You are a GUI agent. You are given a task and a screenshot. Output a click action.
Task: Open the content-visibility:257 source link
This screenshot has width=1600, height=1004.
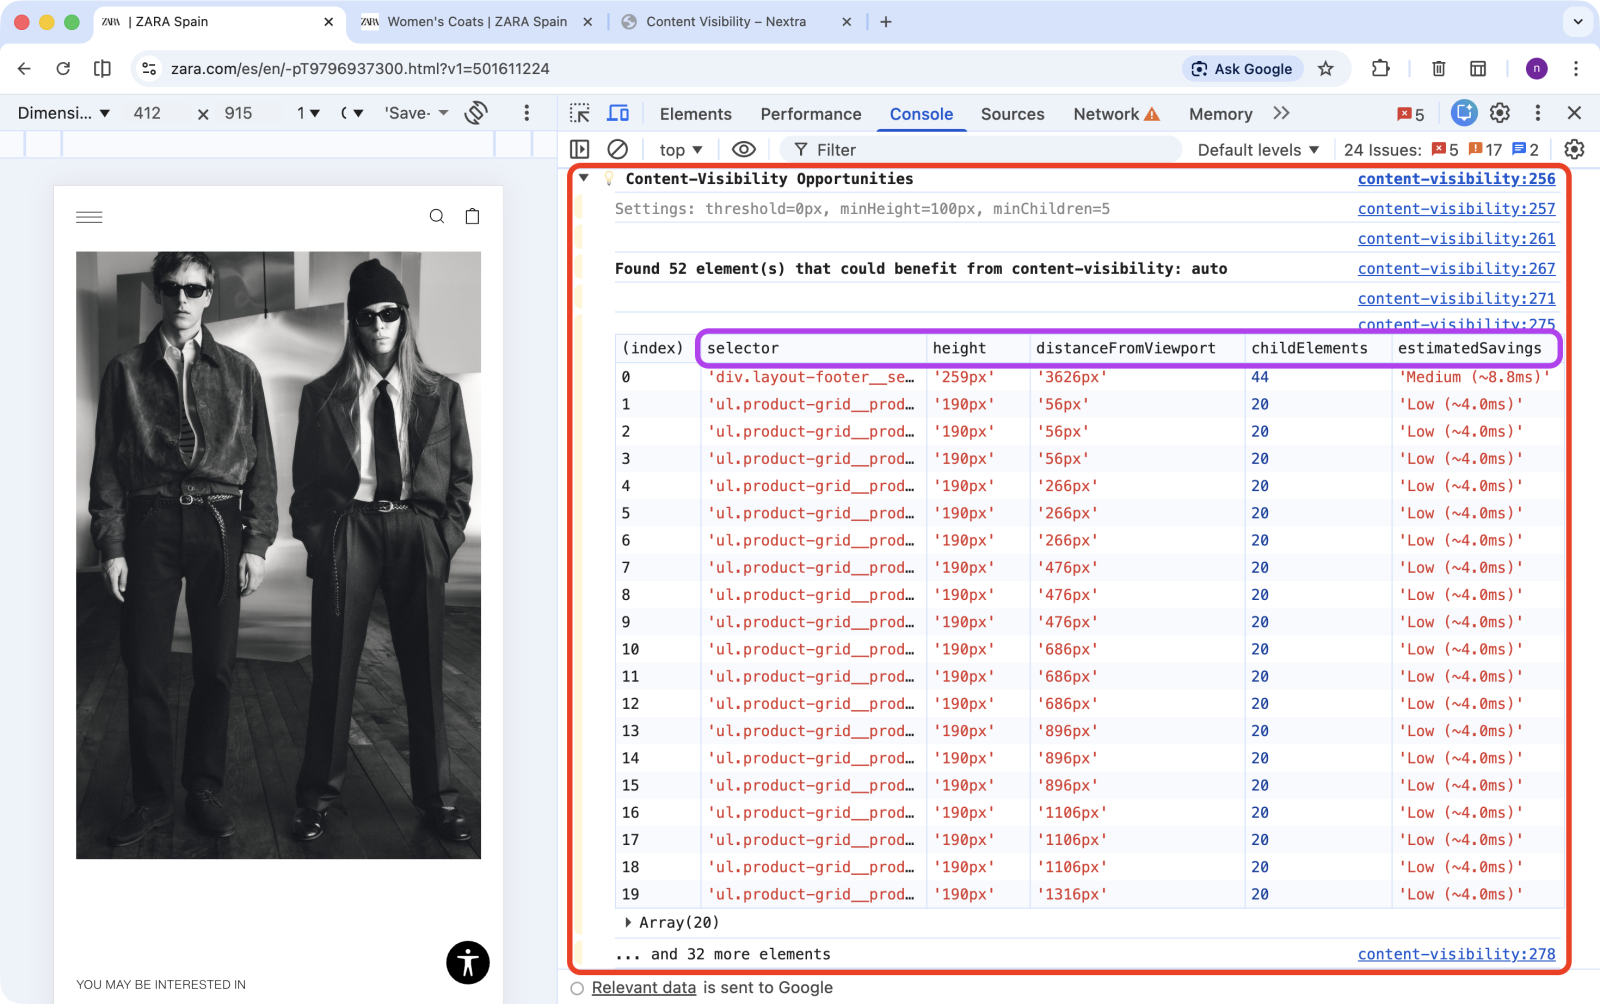click(1456, 208)
